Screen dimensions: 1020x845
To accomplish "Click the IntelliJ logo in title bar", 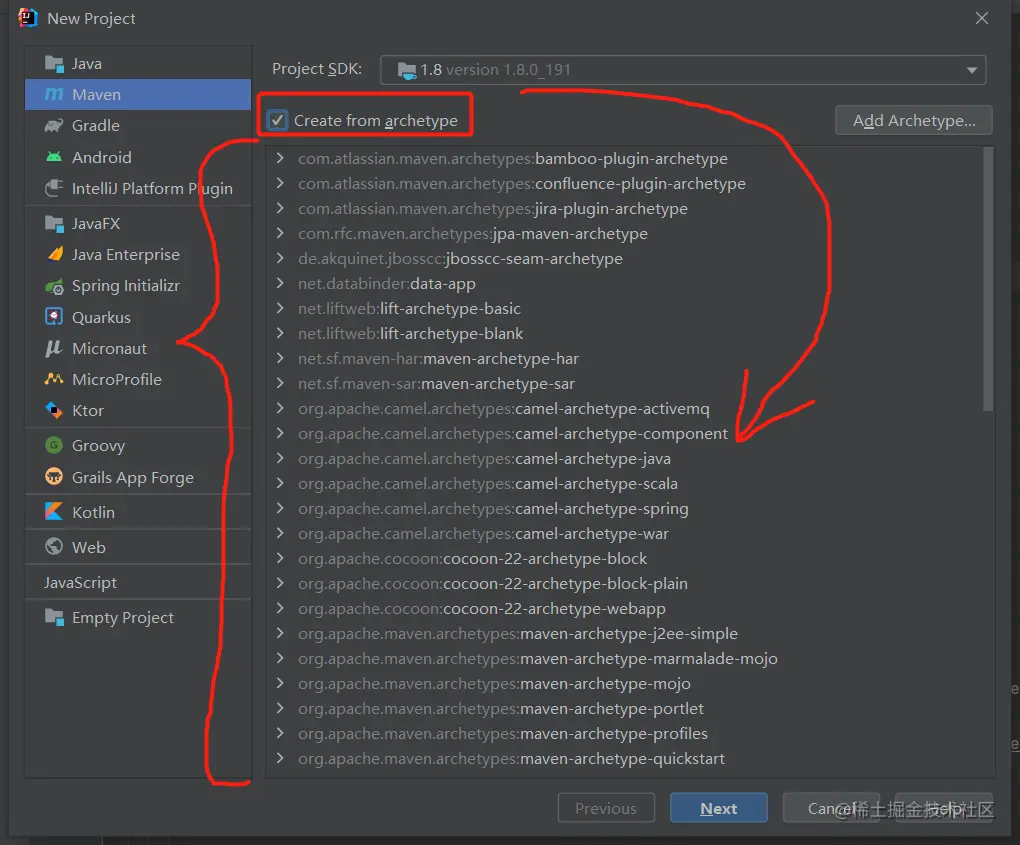I will click(x=28, y=18).
